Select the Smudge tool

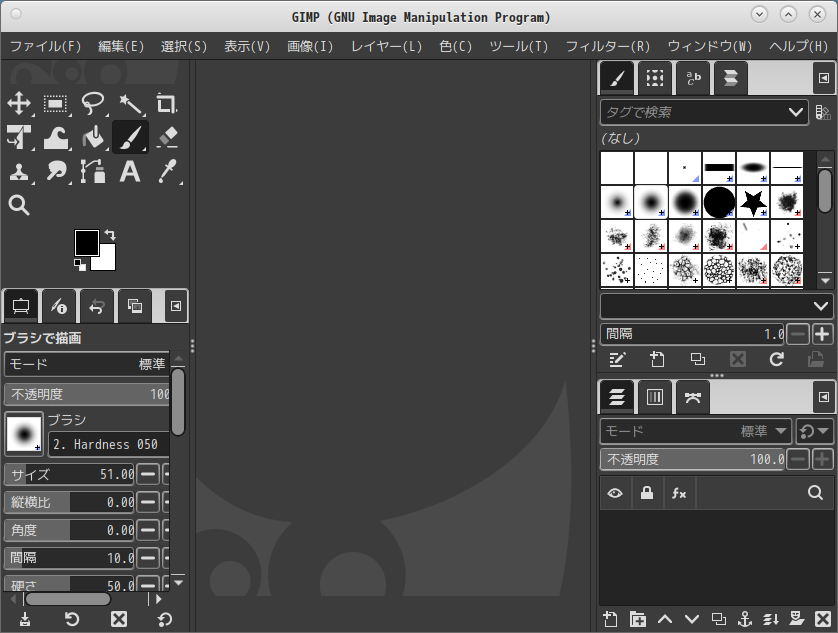(56, 172)
